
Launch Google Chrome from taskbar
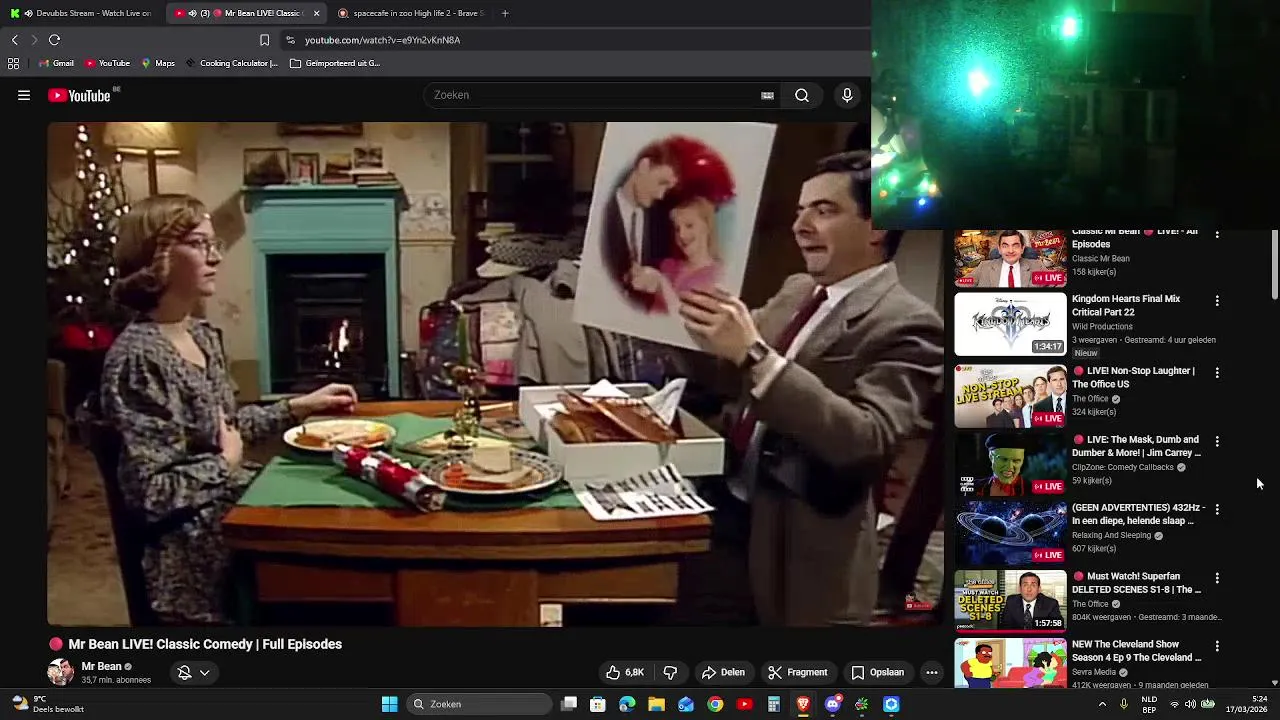click(715, 704)
